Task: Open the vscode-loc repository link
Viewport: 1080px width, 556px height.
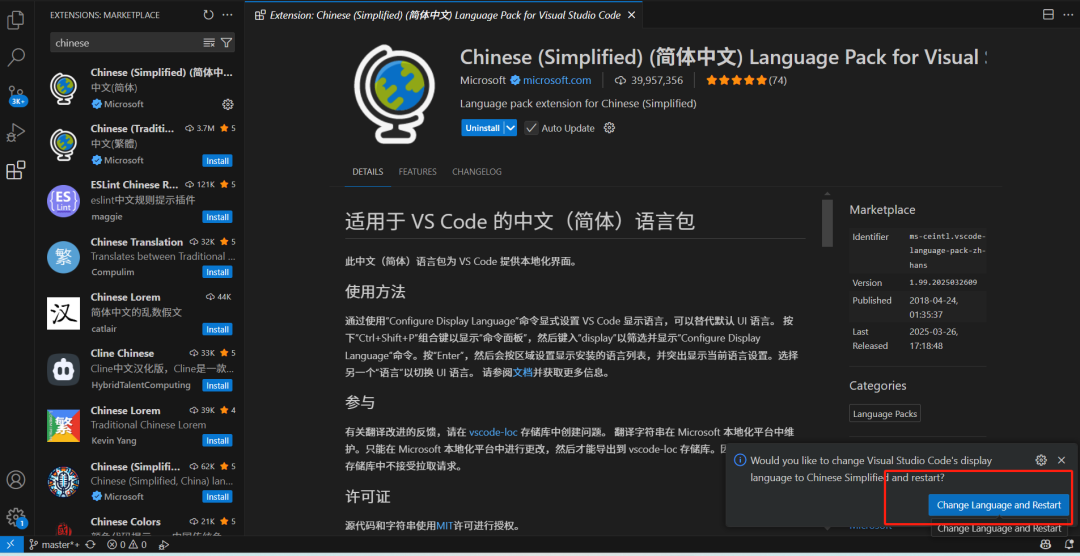Action: 493,433
